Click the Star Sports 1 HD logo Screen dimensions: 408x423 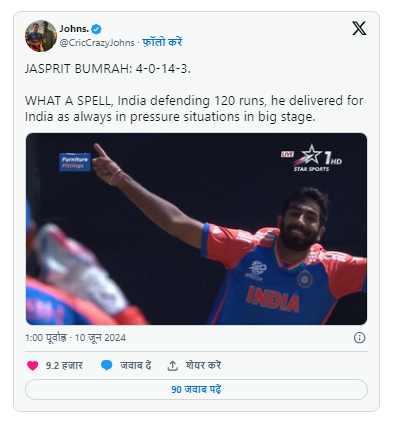(312, 158)
